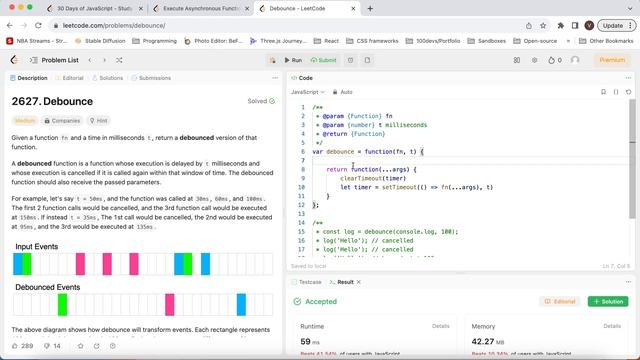
Task: Open code panel more options ellipsis
Action: [629, 78]
